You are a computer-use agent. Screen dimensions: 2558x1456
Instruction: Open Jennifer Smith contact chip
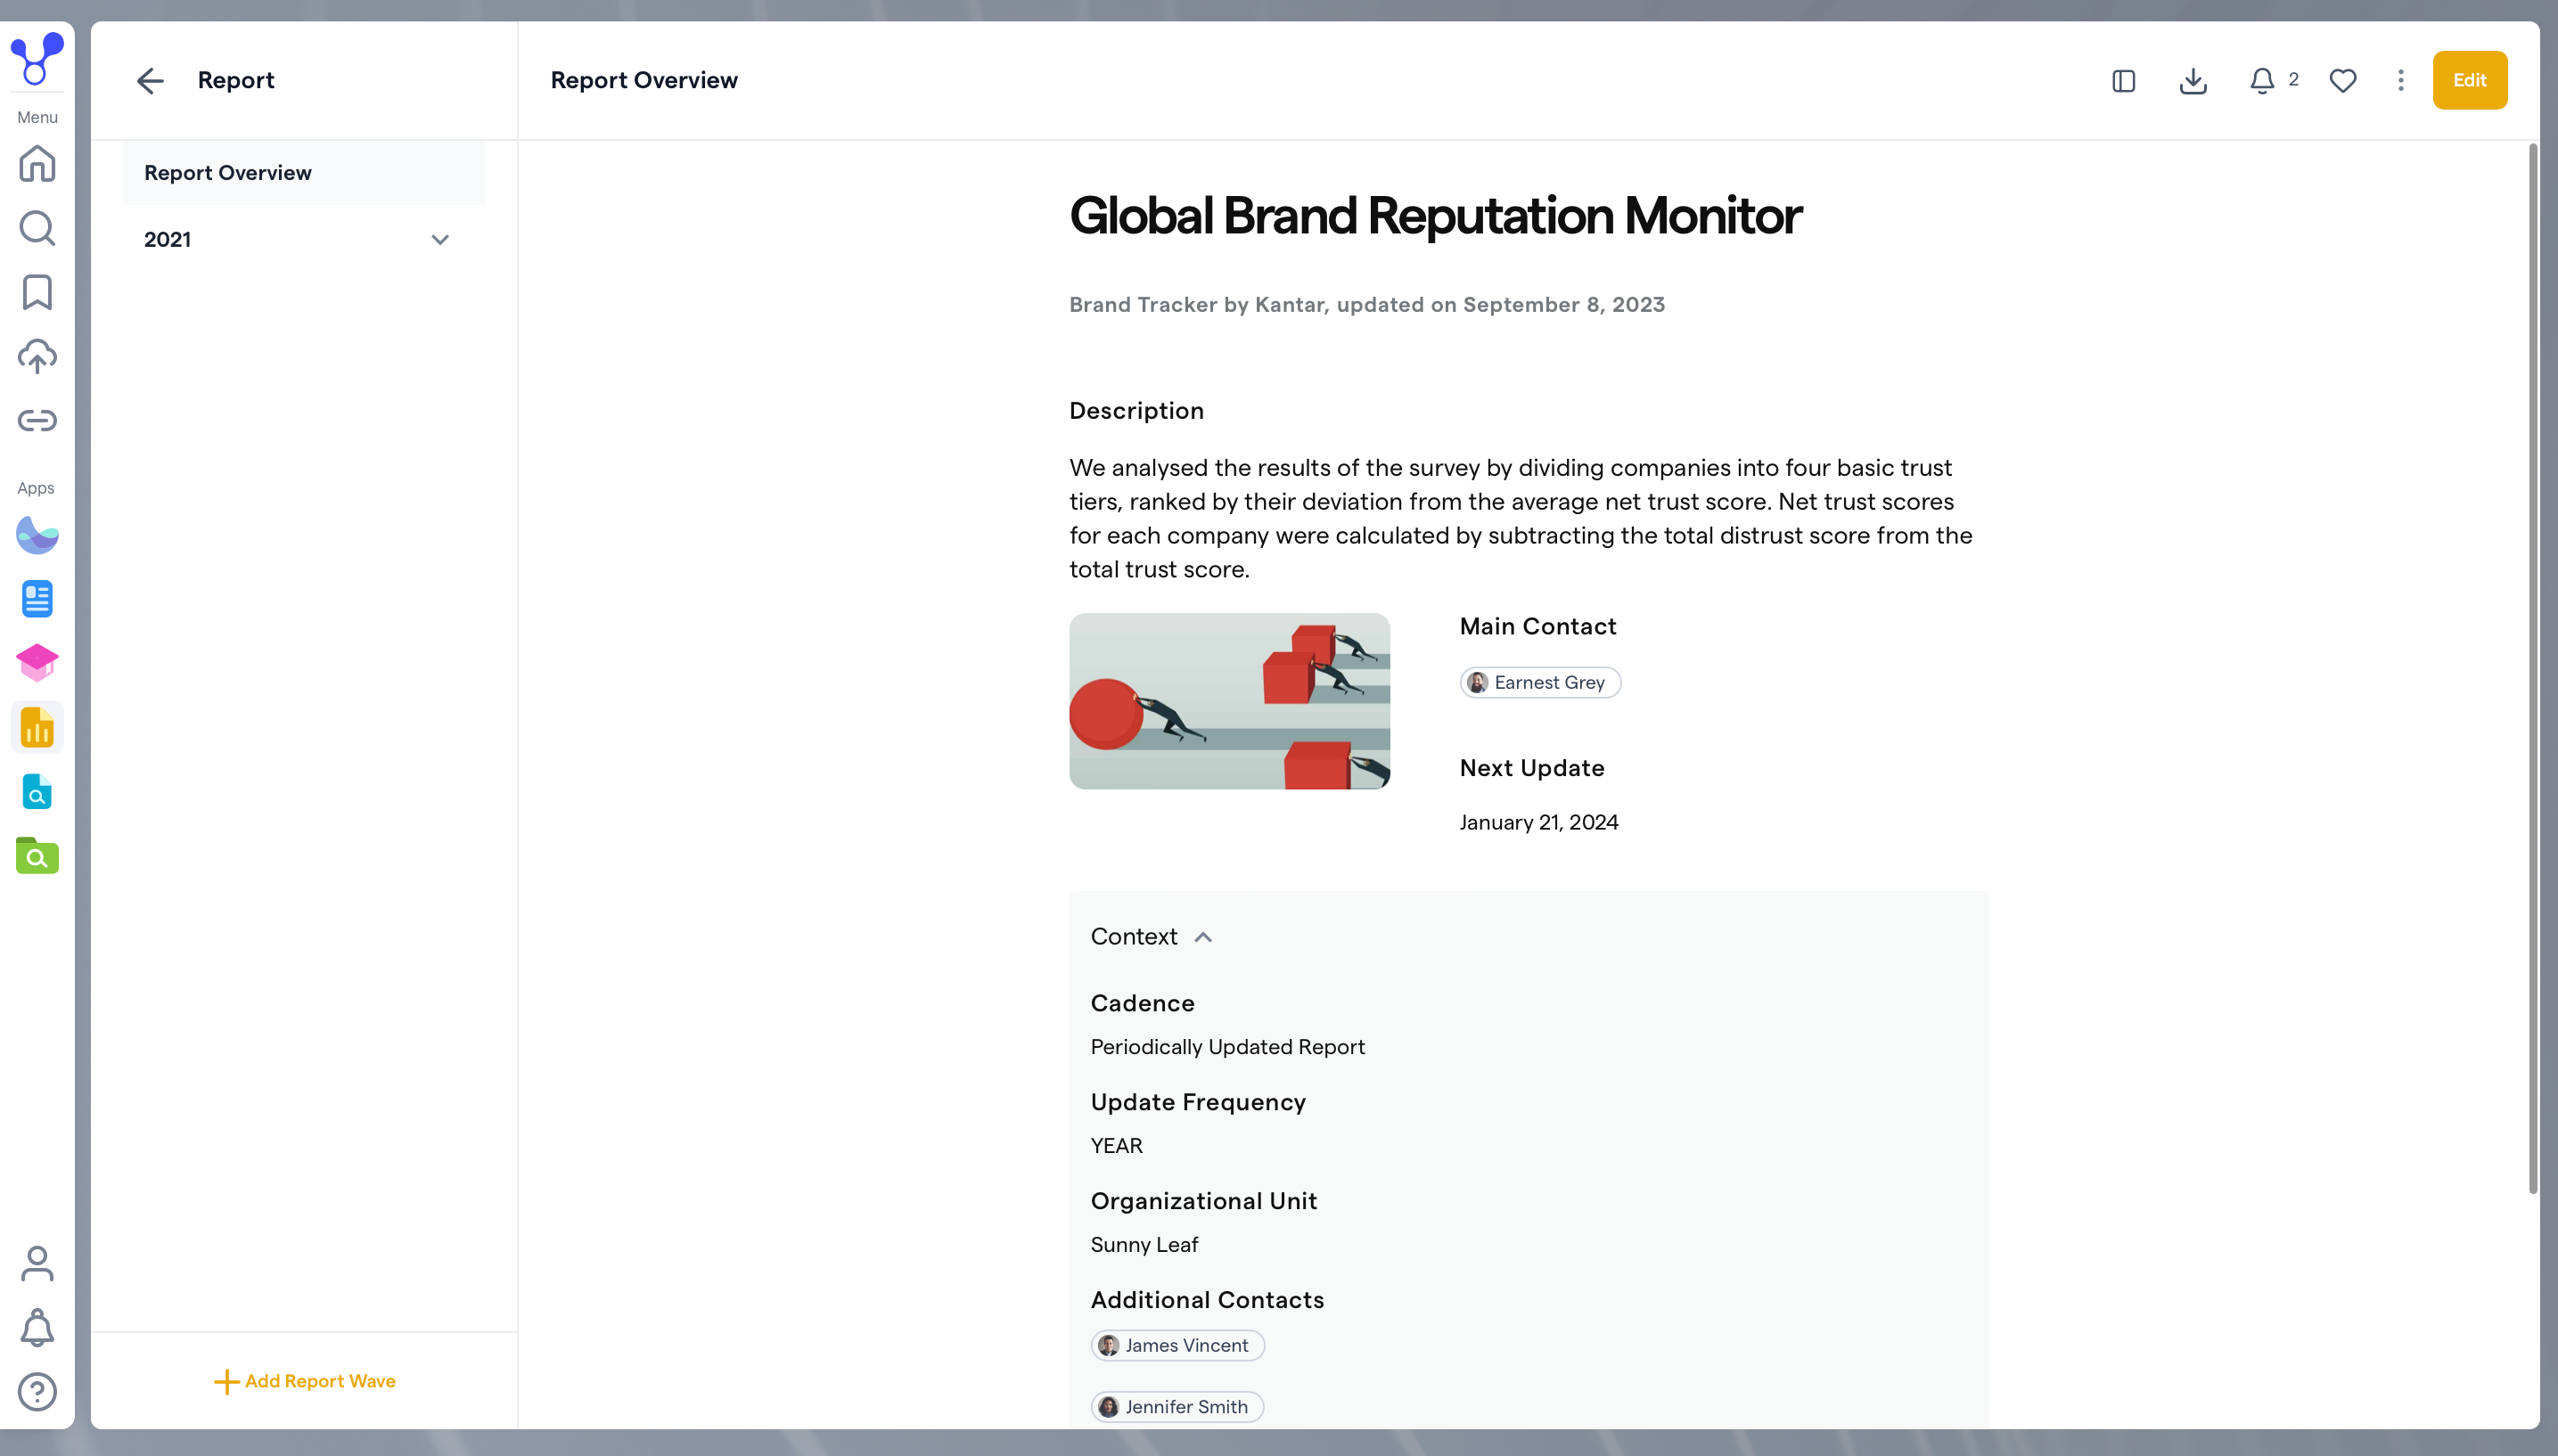(x=1177, y=1406)
